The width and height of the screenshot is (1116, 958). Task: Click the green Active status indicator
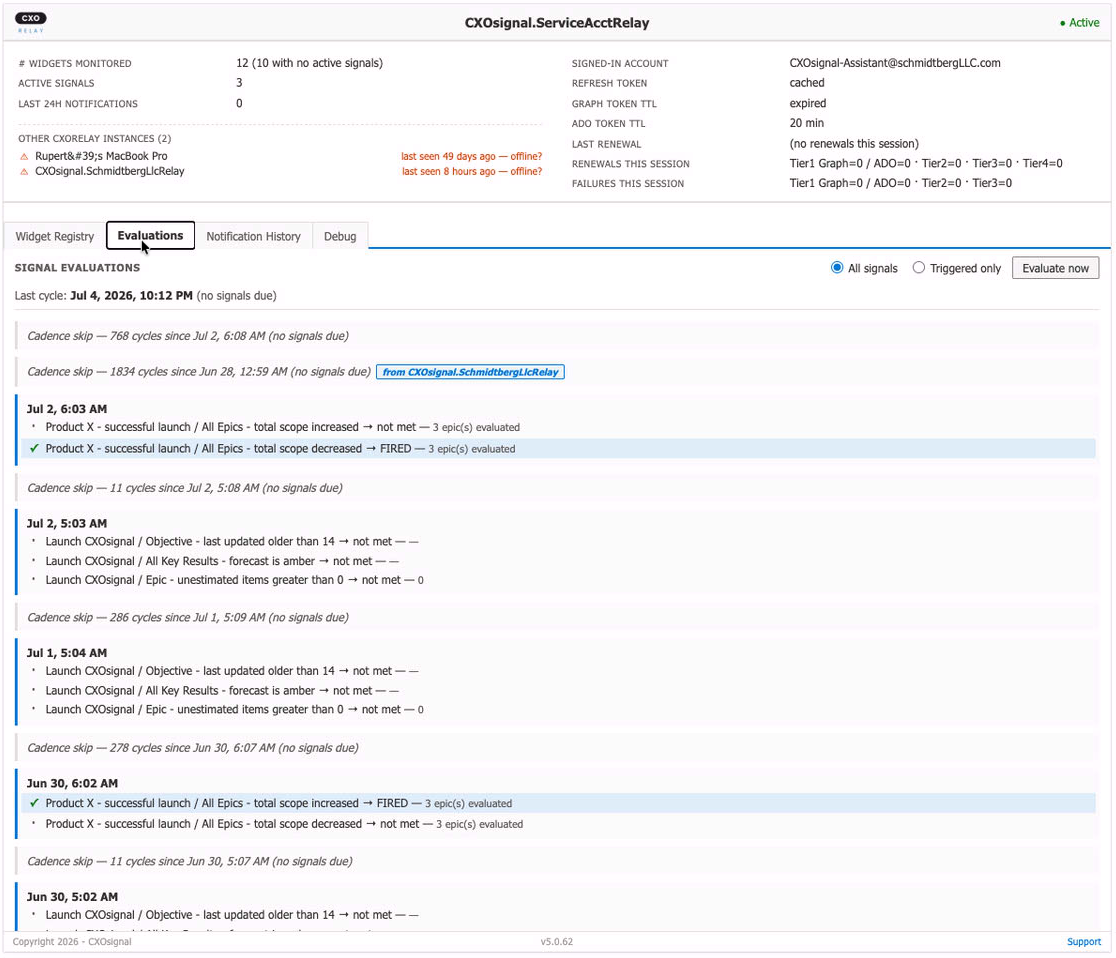click(x=1079, y=23)
